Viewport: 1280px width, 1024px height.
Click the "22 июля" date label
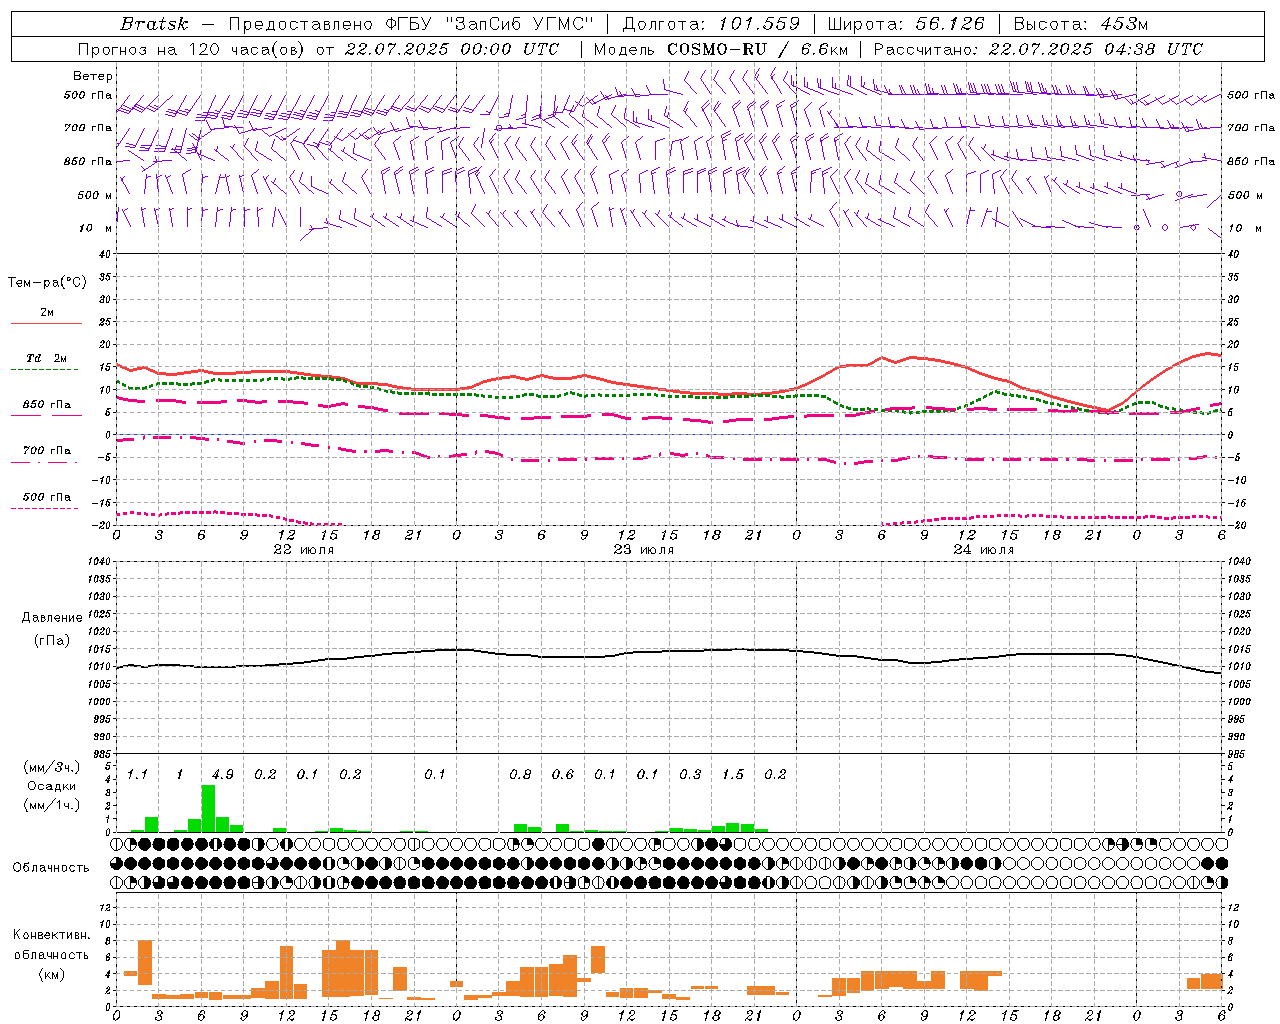pos(304,550)
